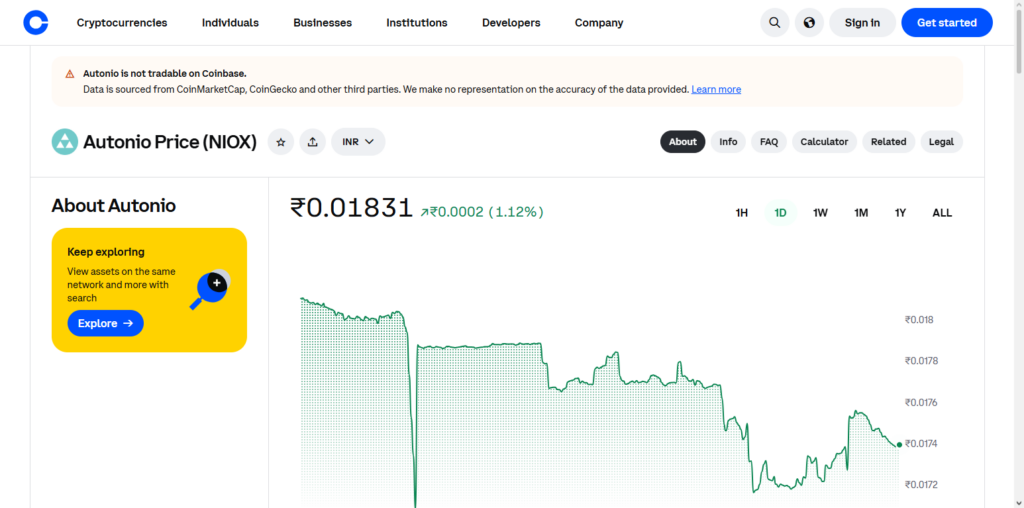Add Autonio to watchlist star icon
This screenshot has width=1024, height=508.
click(x=281, y=142)
